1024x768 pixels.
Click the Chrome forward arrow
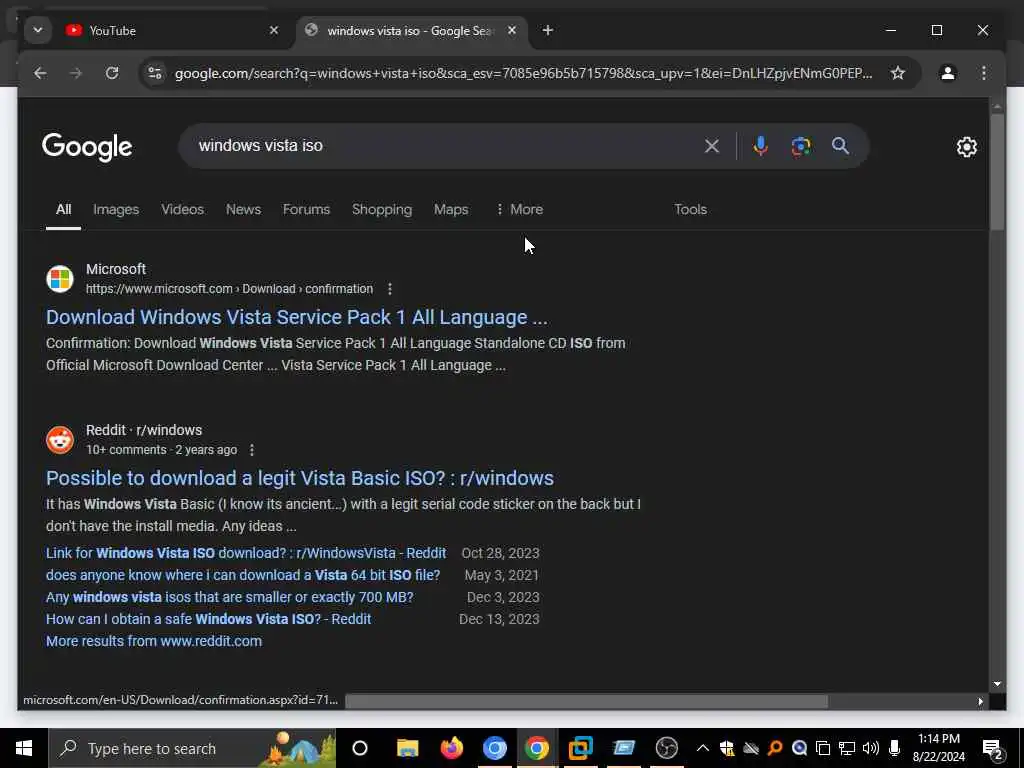pyautogui.click(x=76, y=73)
